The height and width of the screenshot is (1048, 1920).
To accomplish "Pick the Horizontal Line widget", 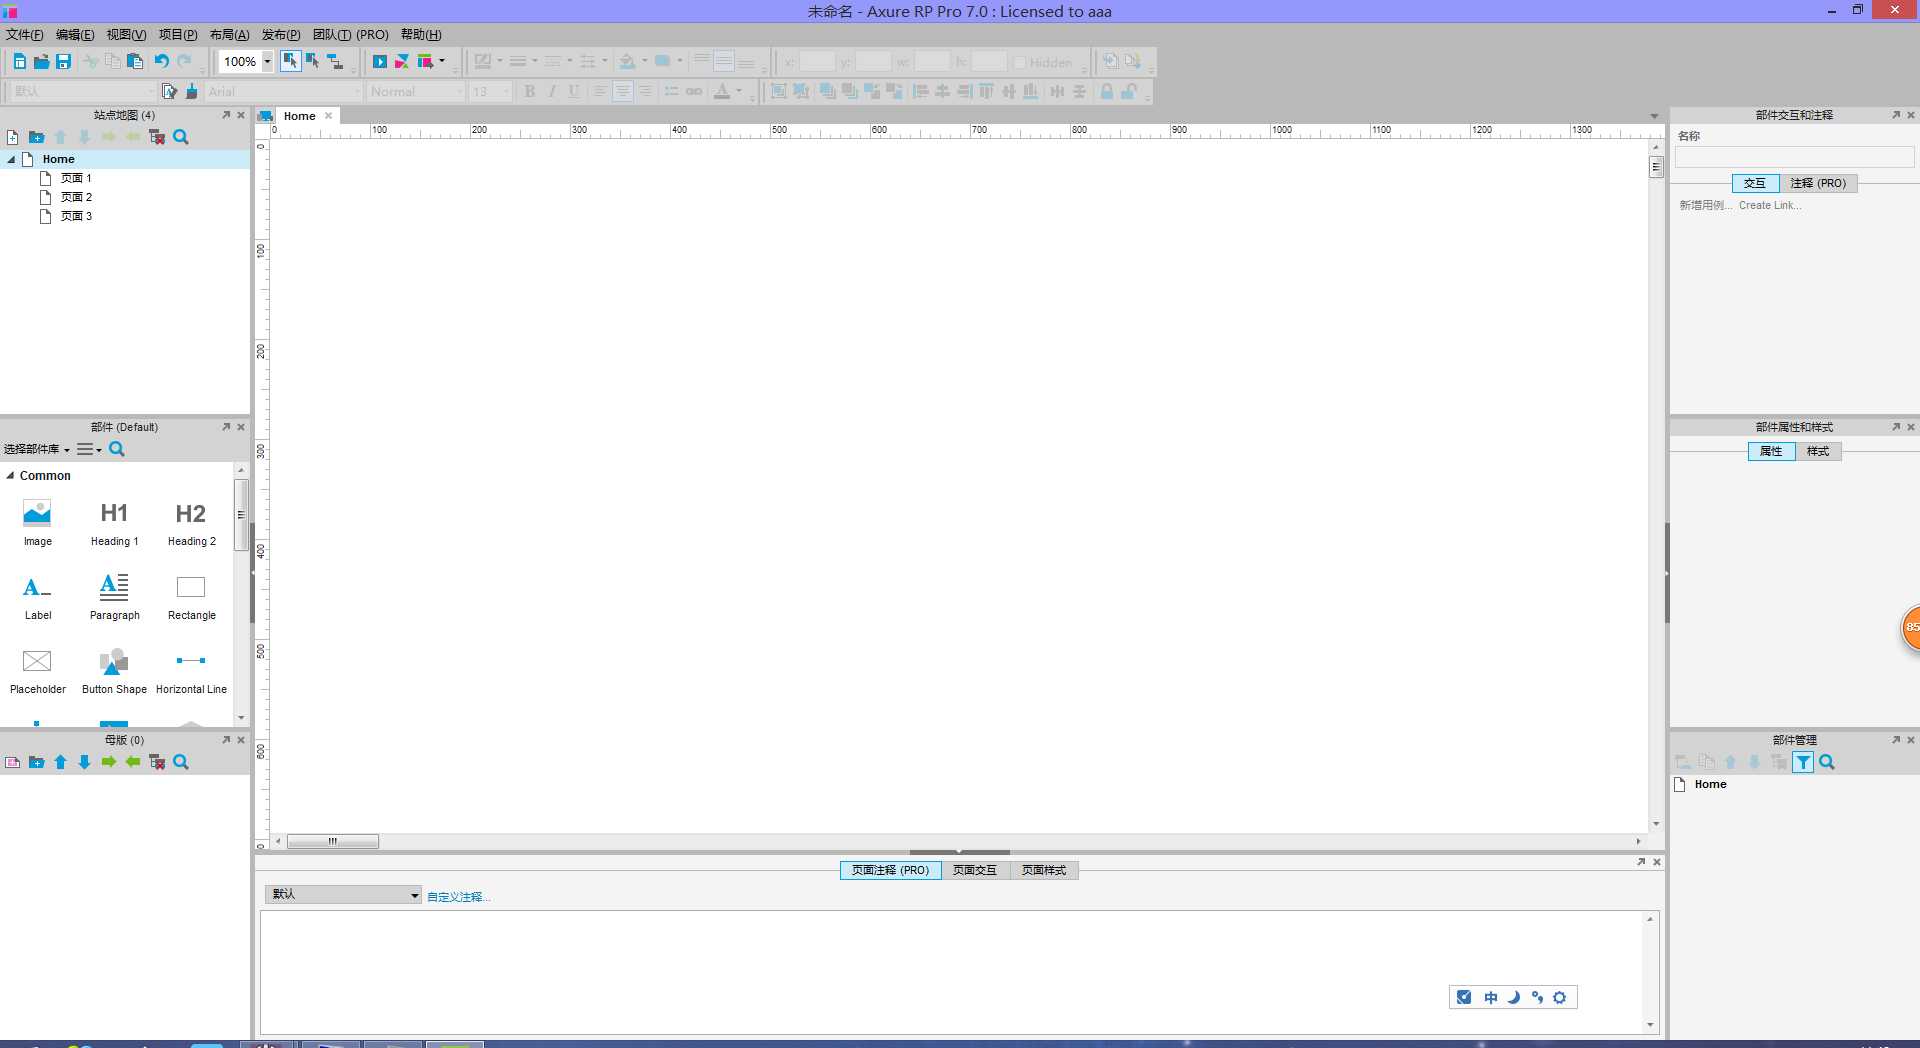I will [x=191, y=671].
